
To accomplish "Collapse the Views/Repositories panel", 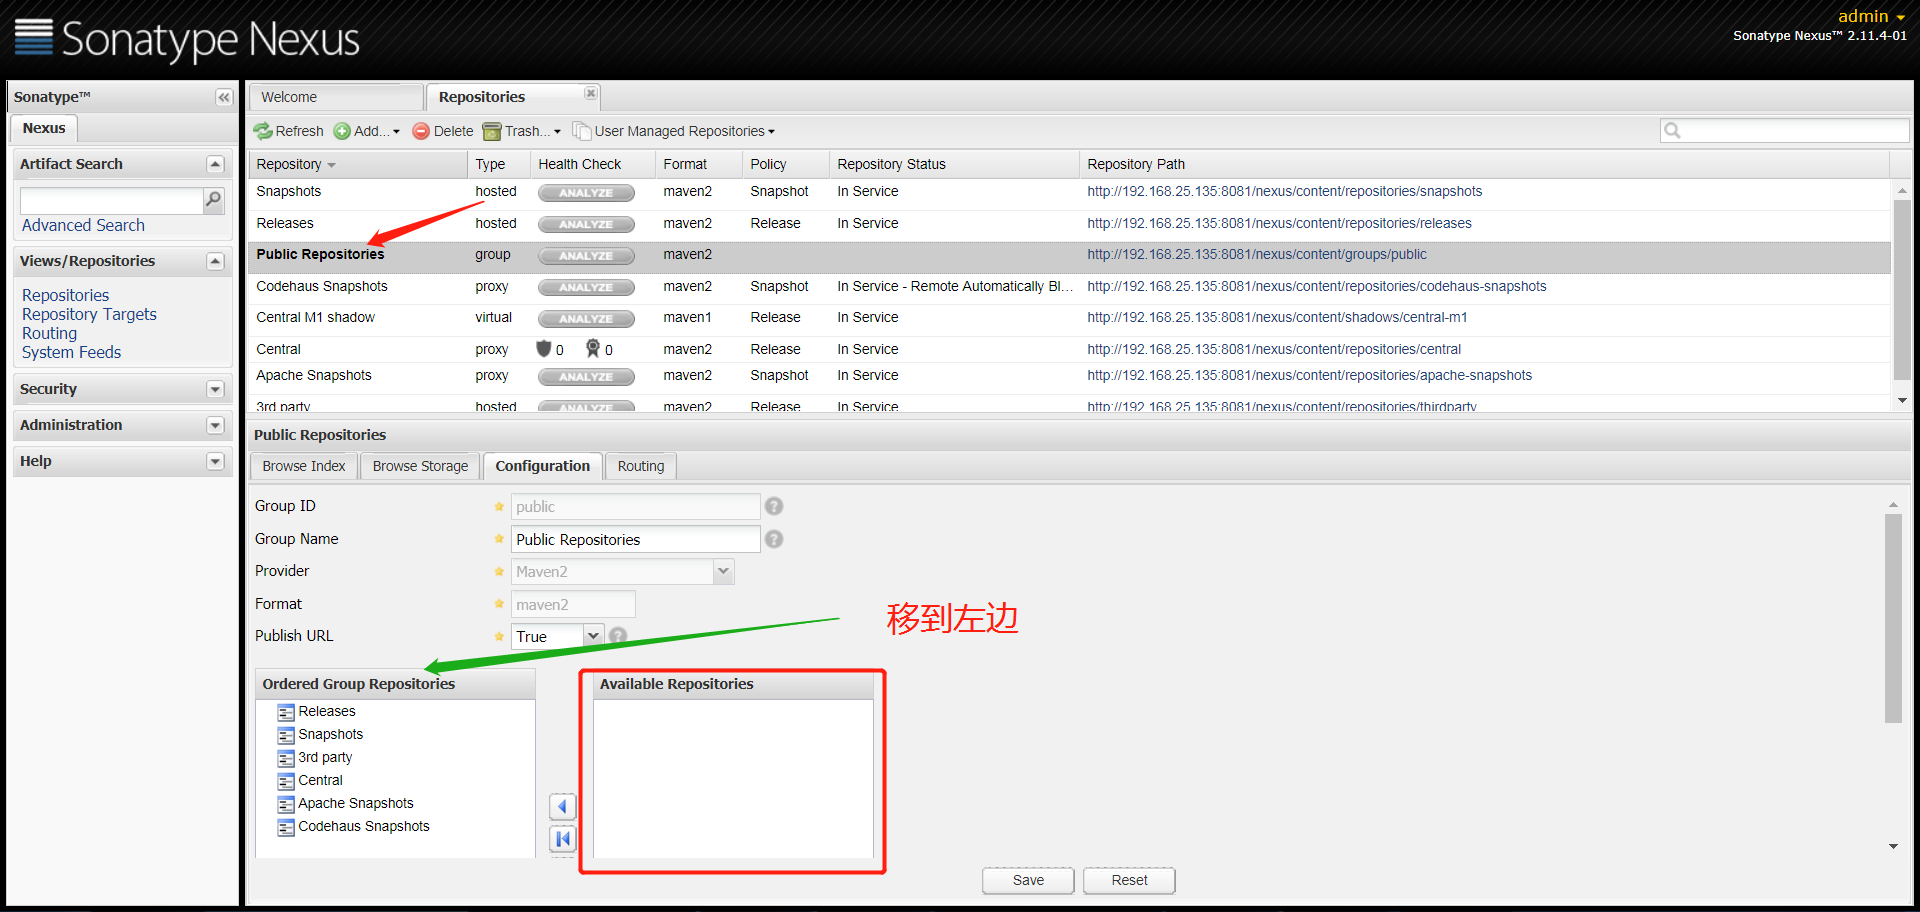I will (215, 261).
